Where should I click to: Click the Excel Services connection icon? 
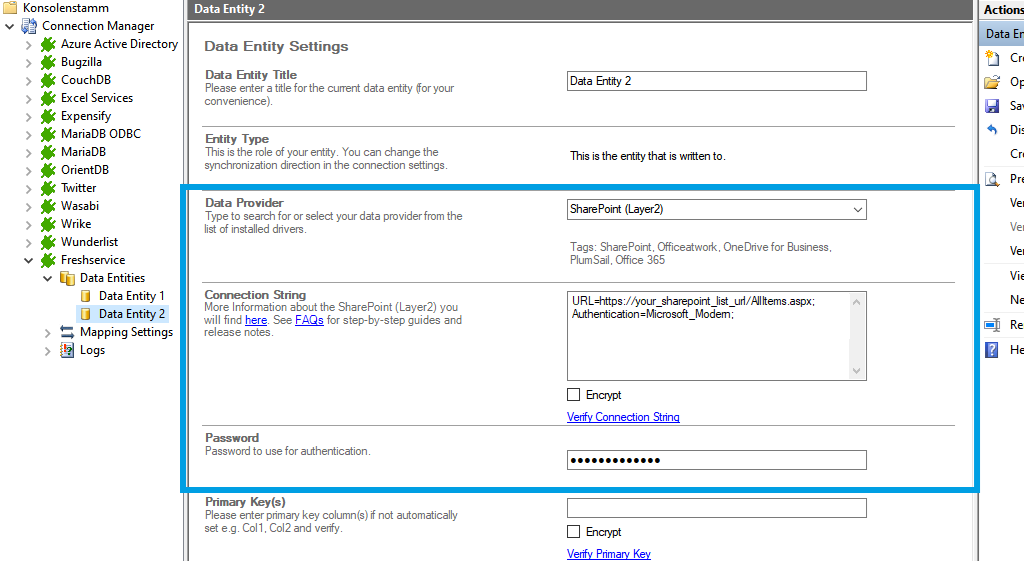[x=48, y=98]
